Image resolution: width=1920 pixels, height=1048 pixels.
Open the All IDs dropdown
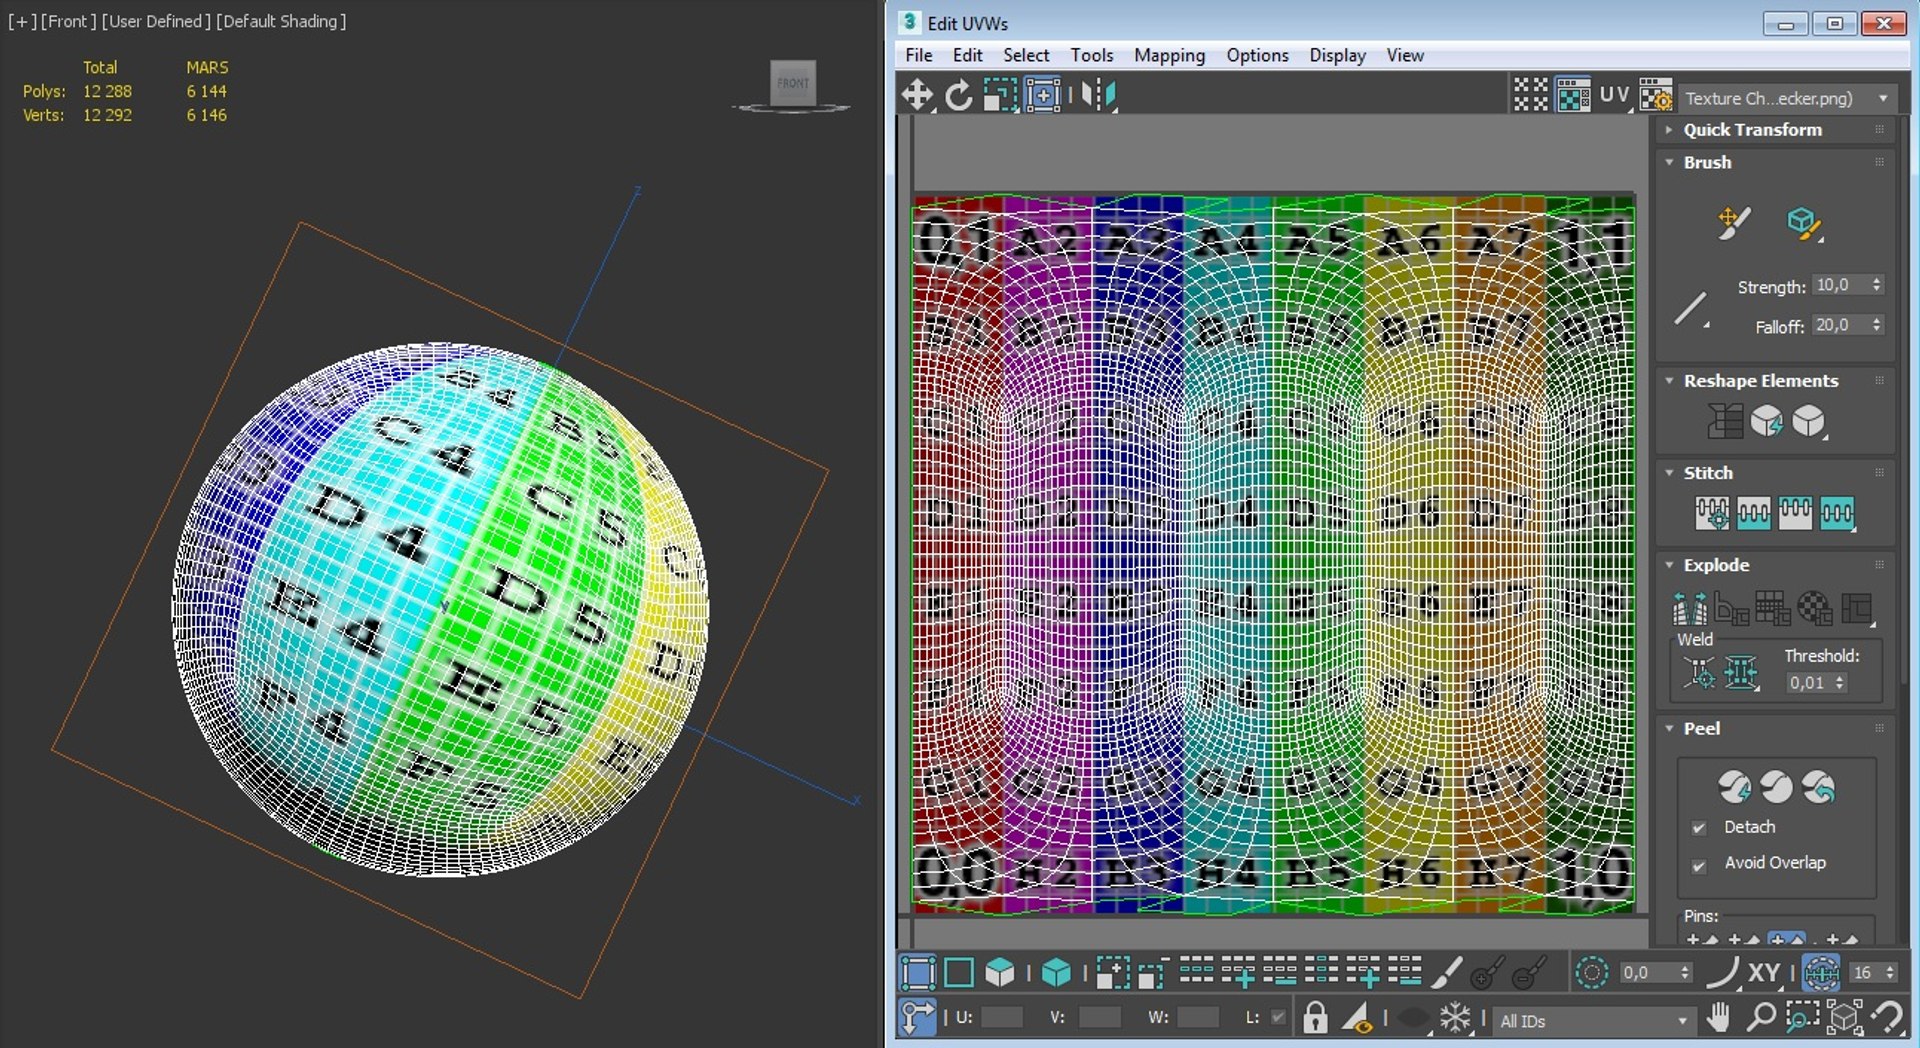pos(1594,1020)
